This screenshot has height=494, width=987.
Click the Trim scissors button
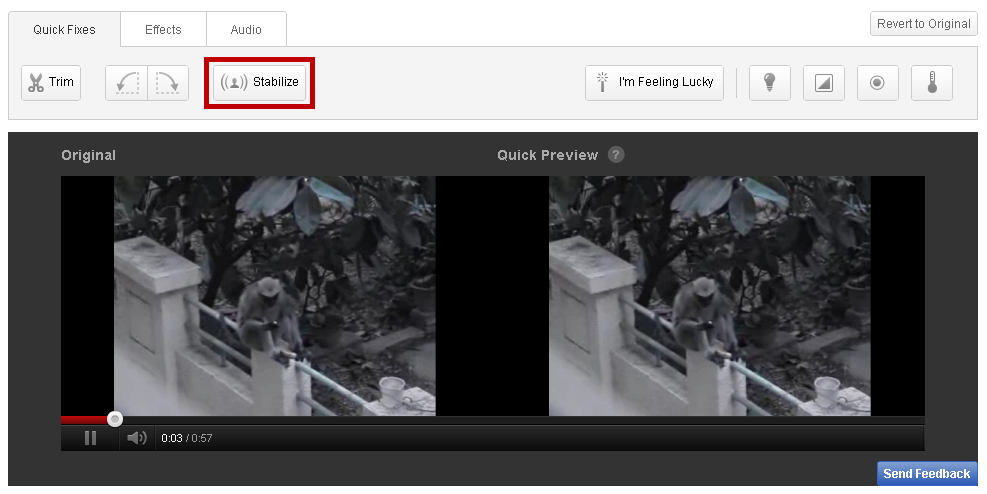[x=51, y=82]
